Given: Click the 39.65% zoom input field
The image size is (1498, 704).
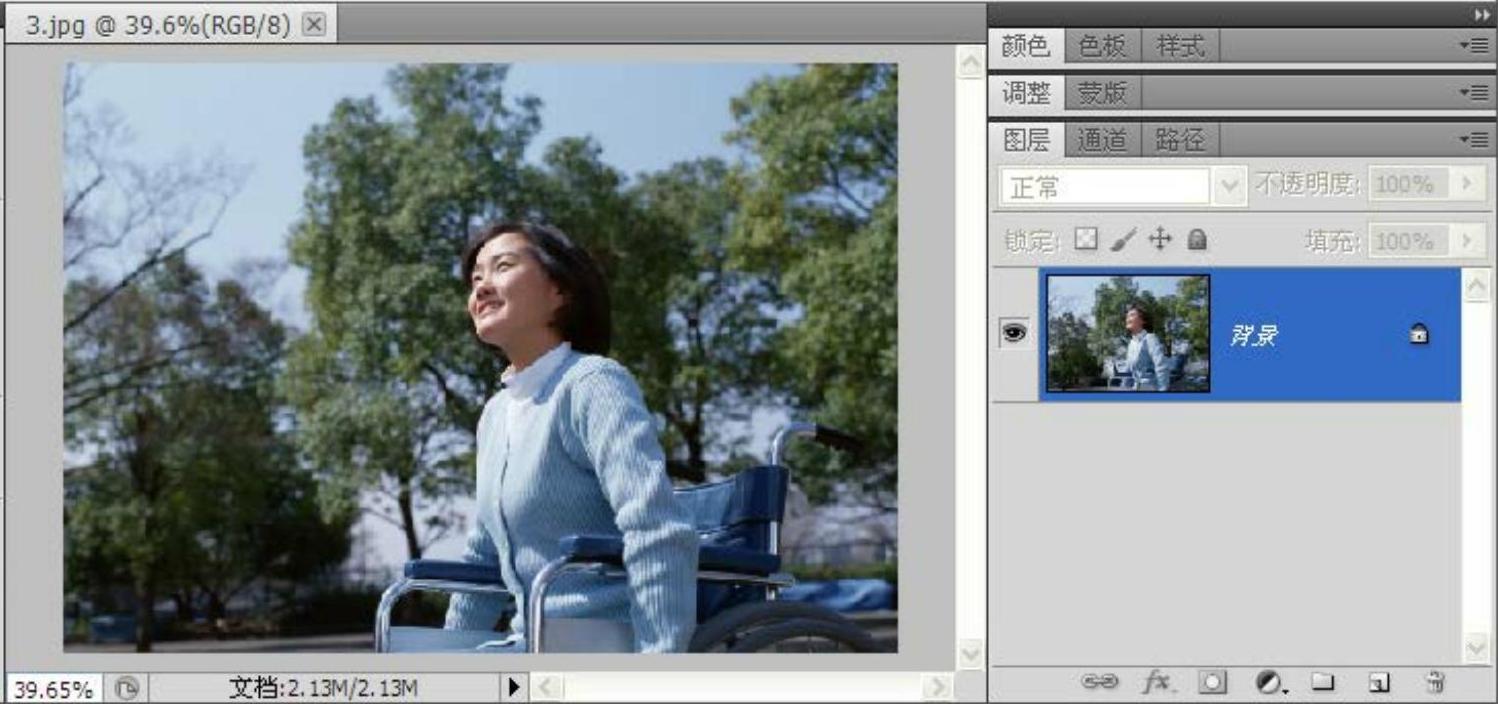Looking at the screenshot, I should click(x=54, y=689).
